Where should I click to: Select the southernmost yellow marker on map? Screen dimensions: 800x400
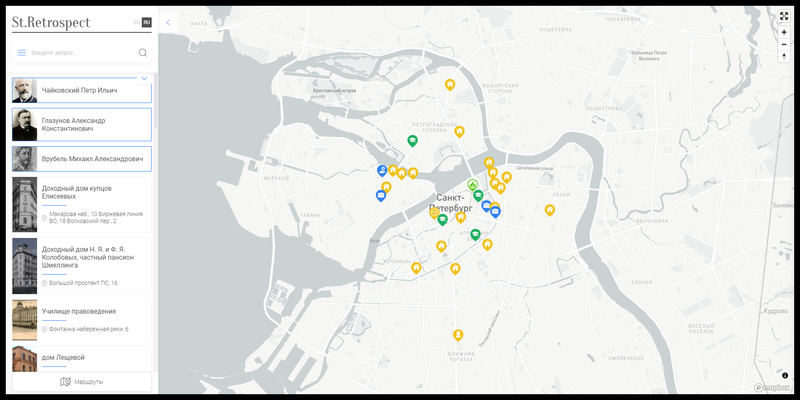[x=458, y=334]
